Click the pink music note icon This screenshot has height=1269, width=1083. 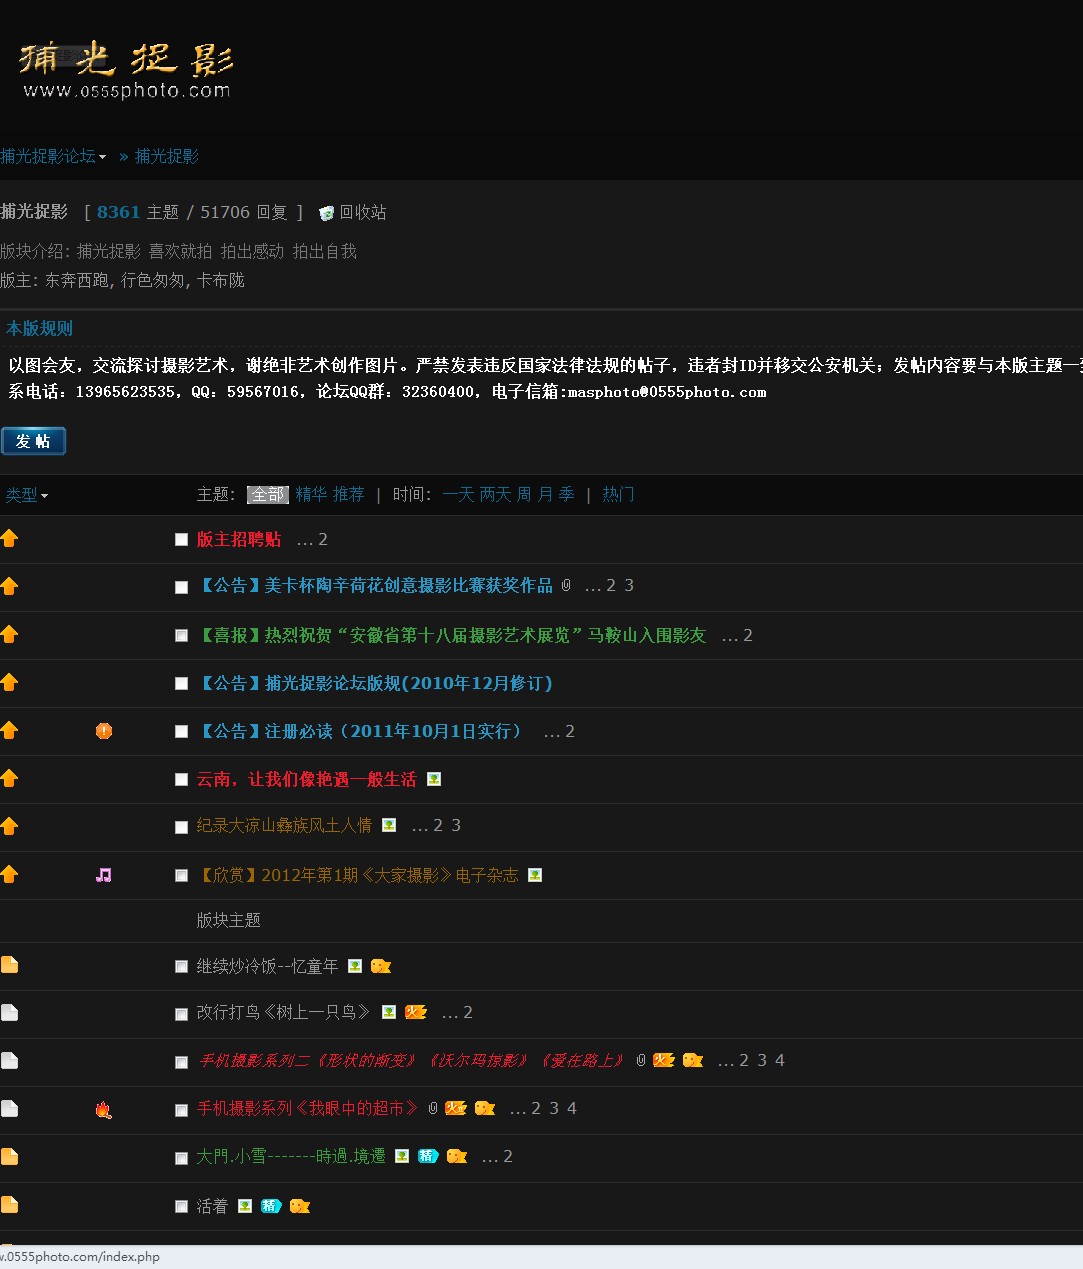pos(104,875)
